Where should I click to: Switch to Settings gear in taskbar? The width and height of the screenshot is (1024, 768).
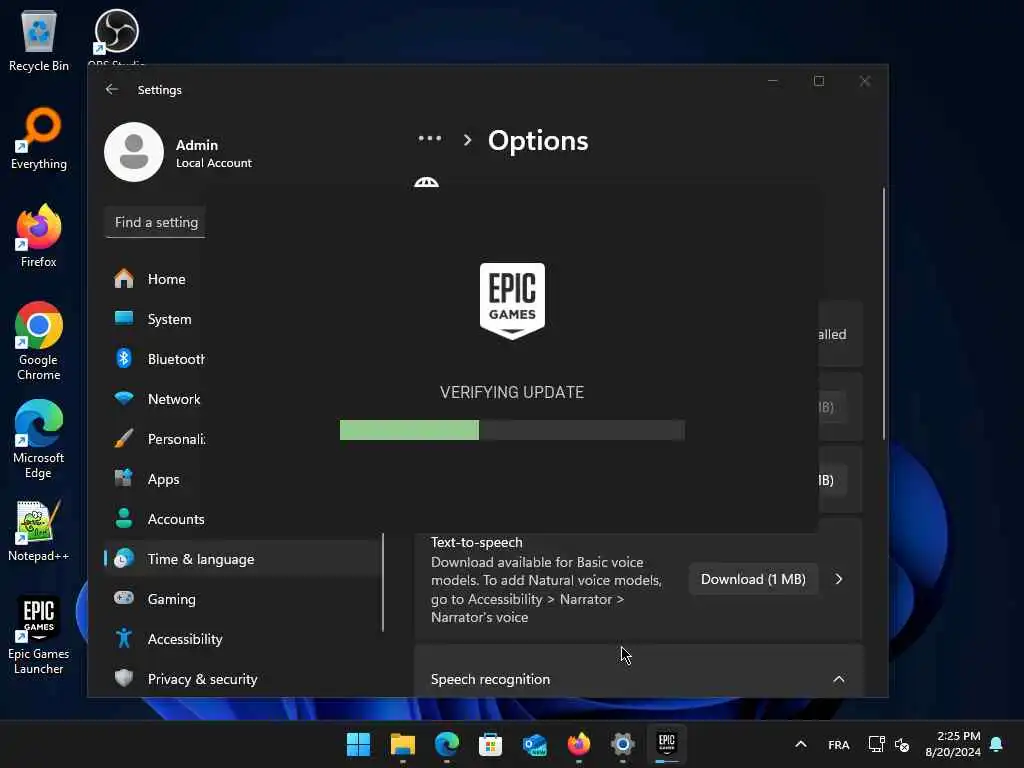[x=623, y=744]
